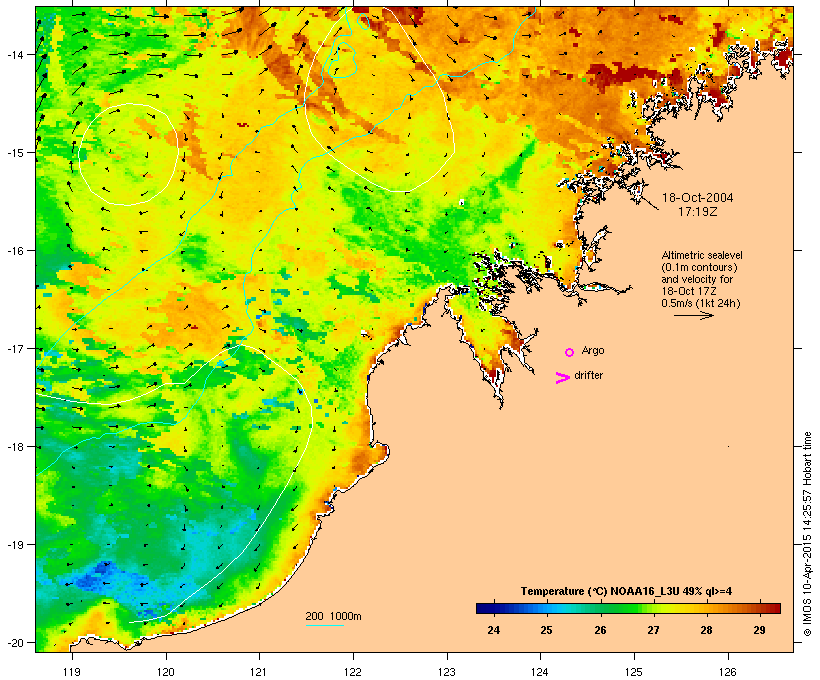This screenshot has height=680, width=820.
Task: Click the latitude axis label -19
Action: [14, 545]
